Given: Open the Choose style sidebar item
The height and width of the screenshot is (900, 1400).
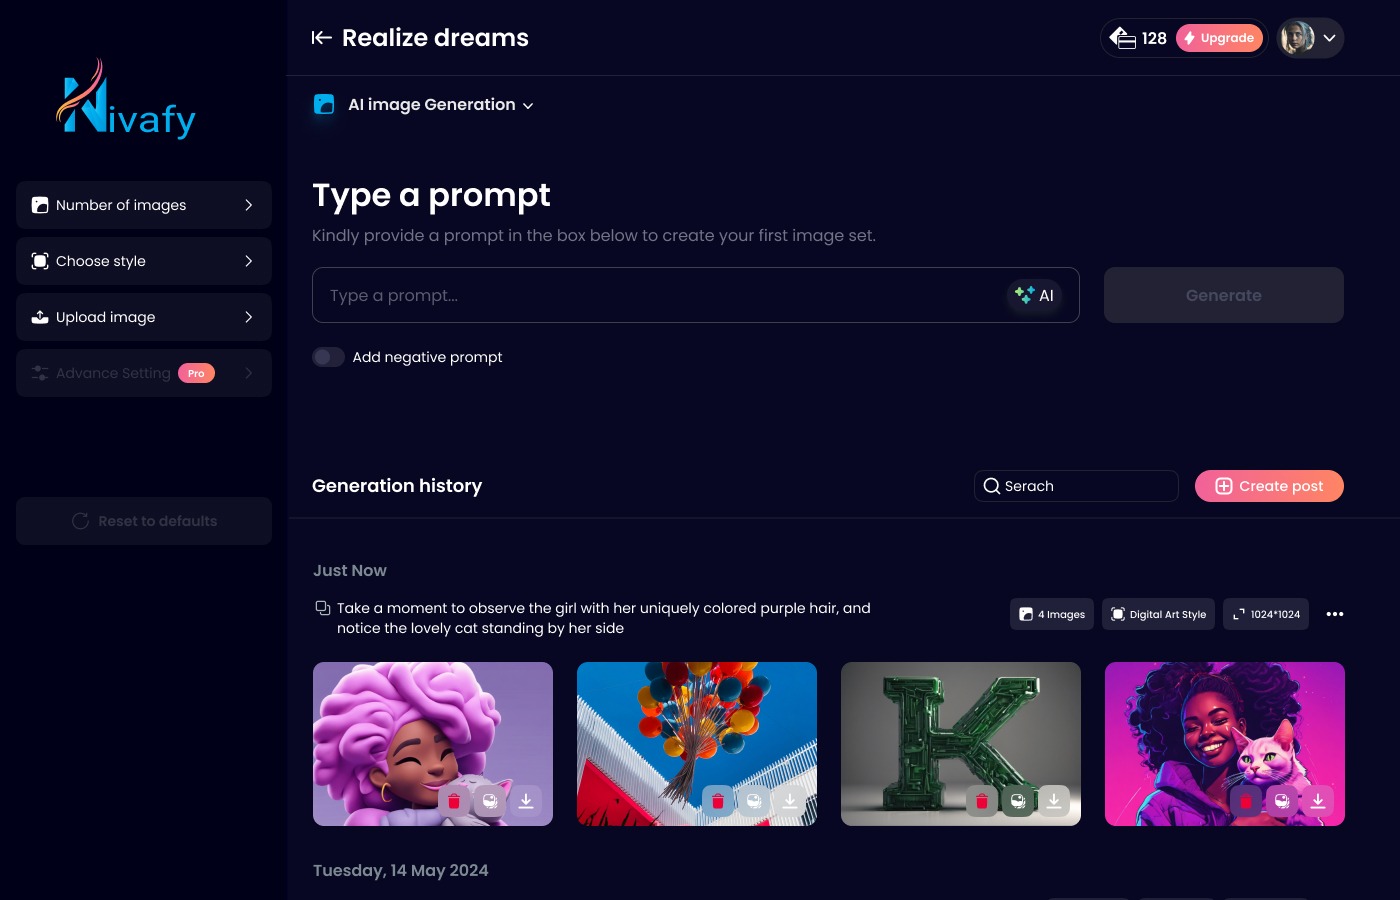Looking at the screenshot, I should pos(144,261).
